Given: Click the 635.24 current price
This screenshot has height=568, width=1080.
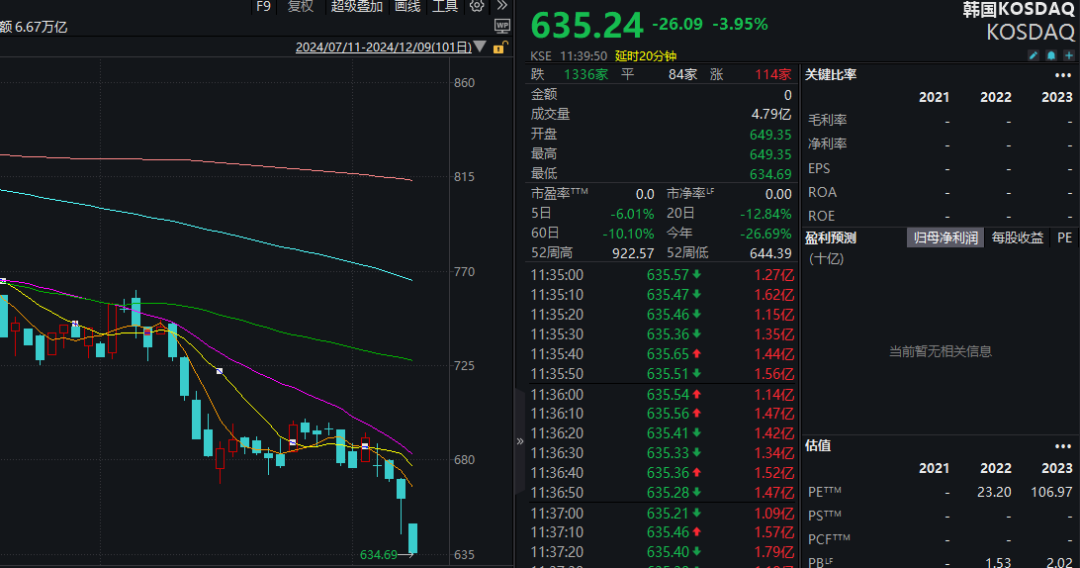Looking at the screenshot, I should (587, 26).
